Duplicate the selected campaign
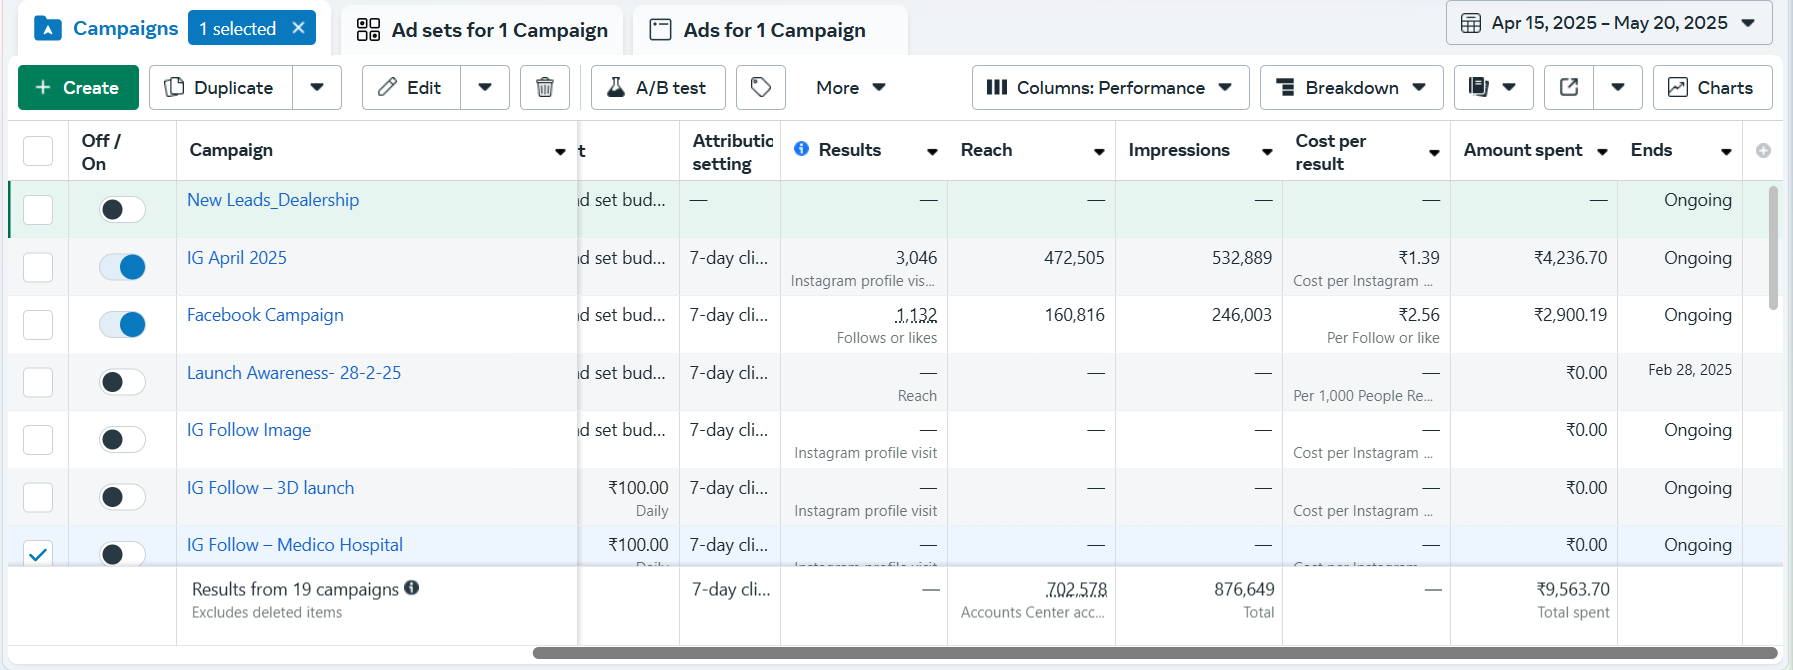Image resolution: width=1793 pixels, height=670 pixels. 220,88
